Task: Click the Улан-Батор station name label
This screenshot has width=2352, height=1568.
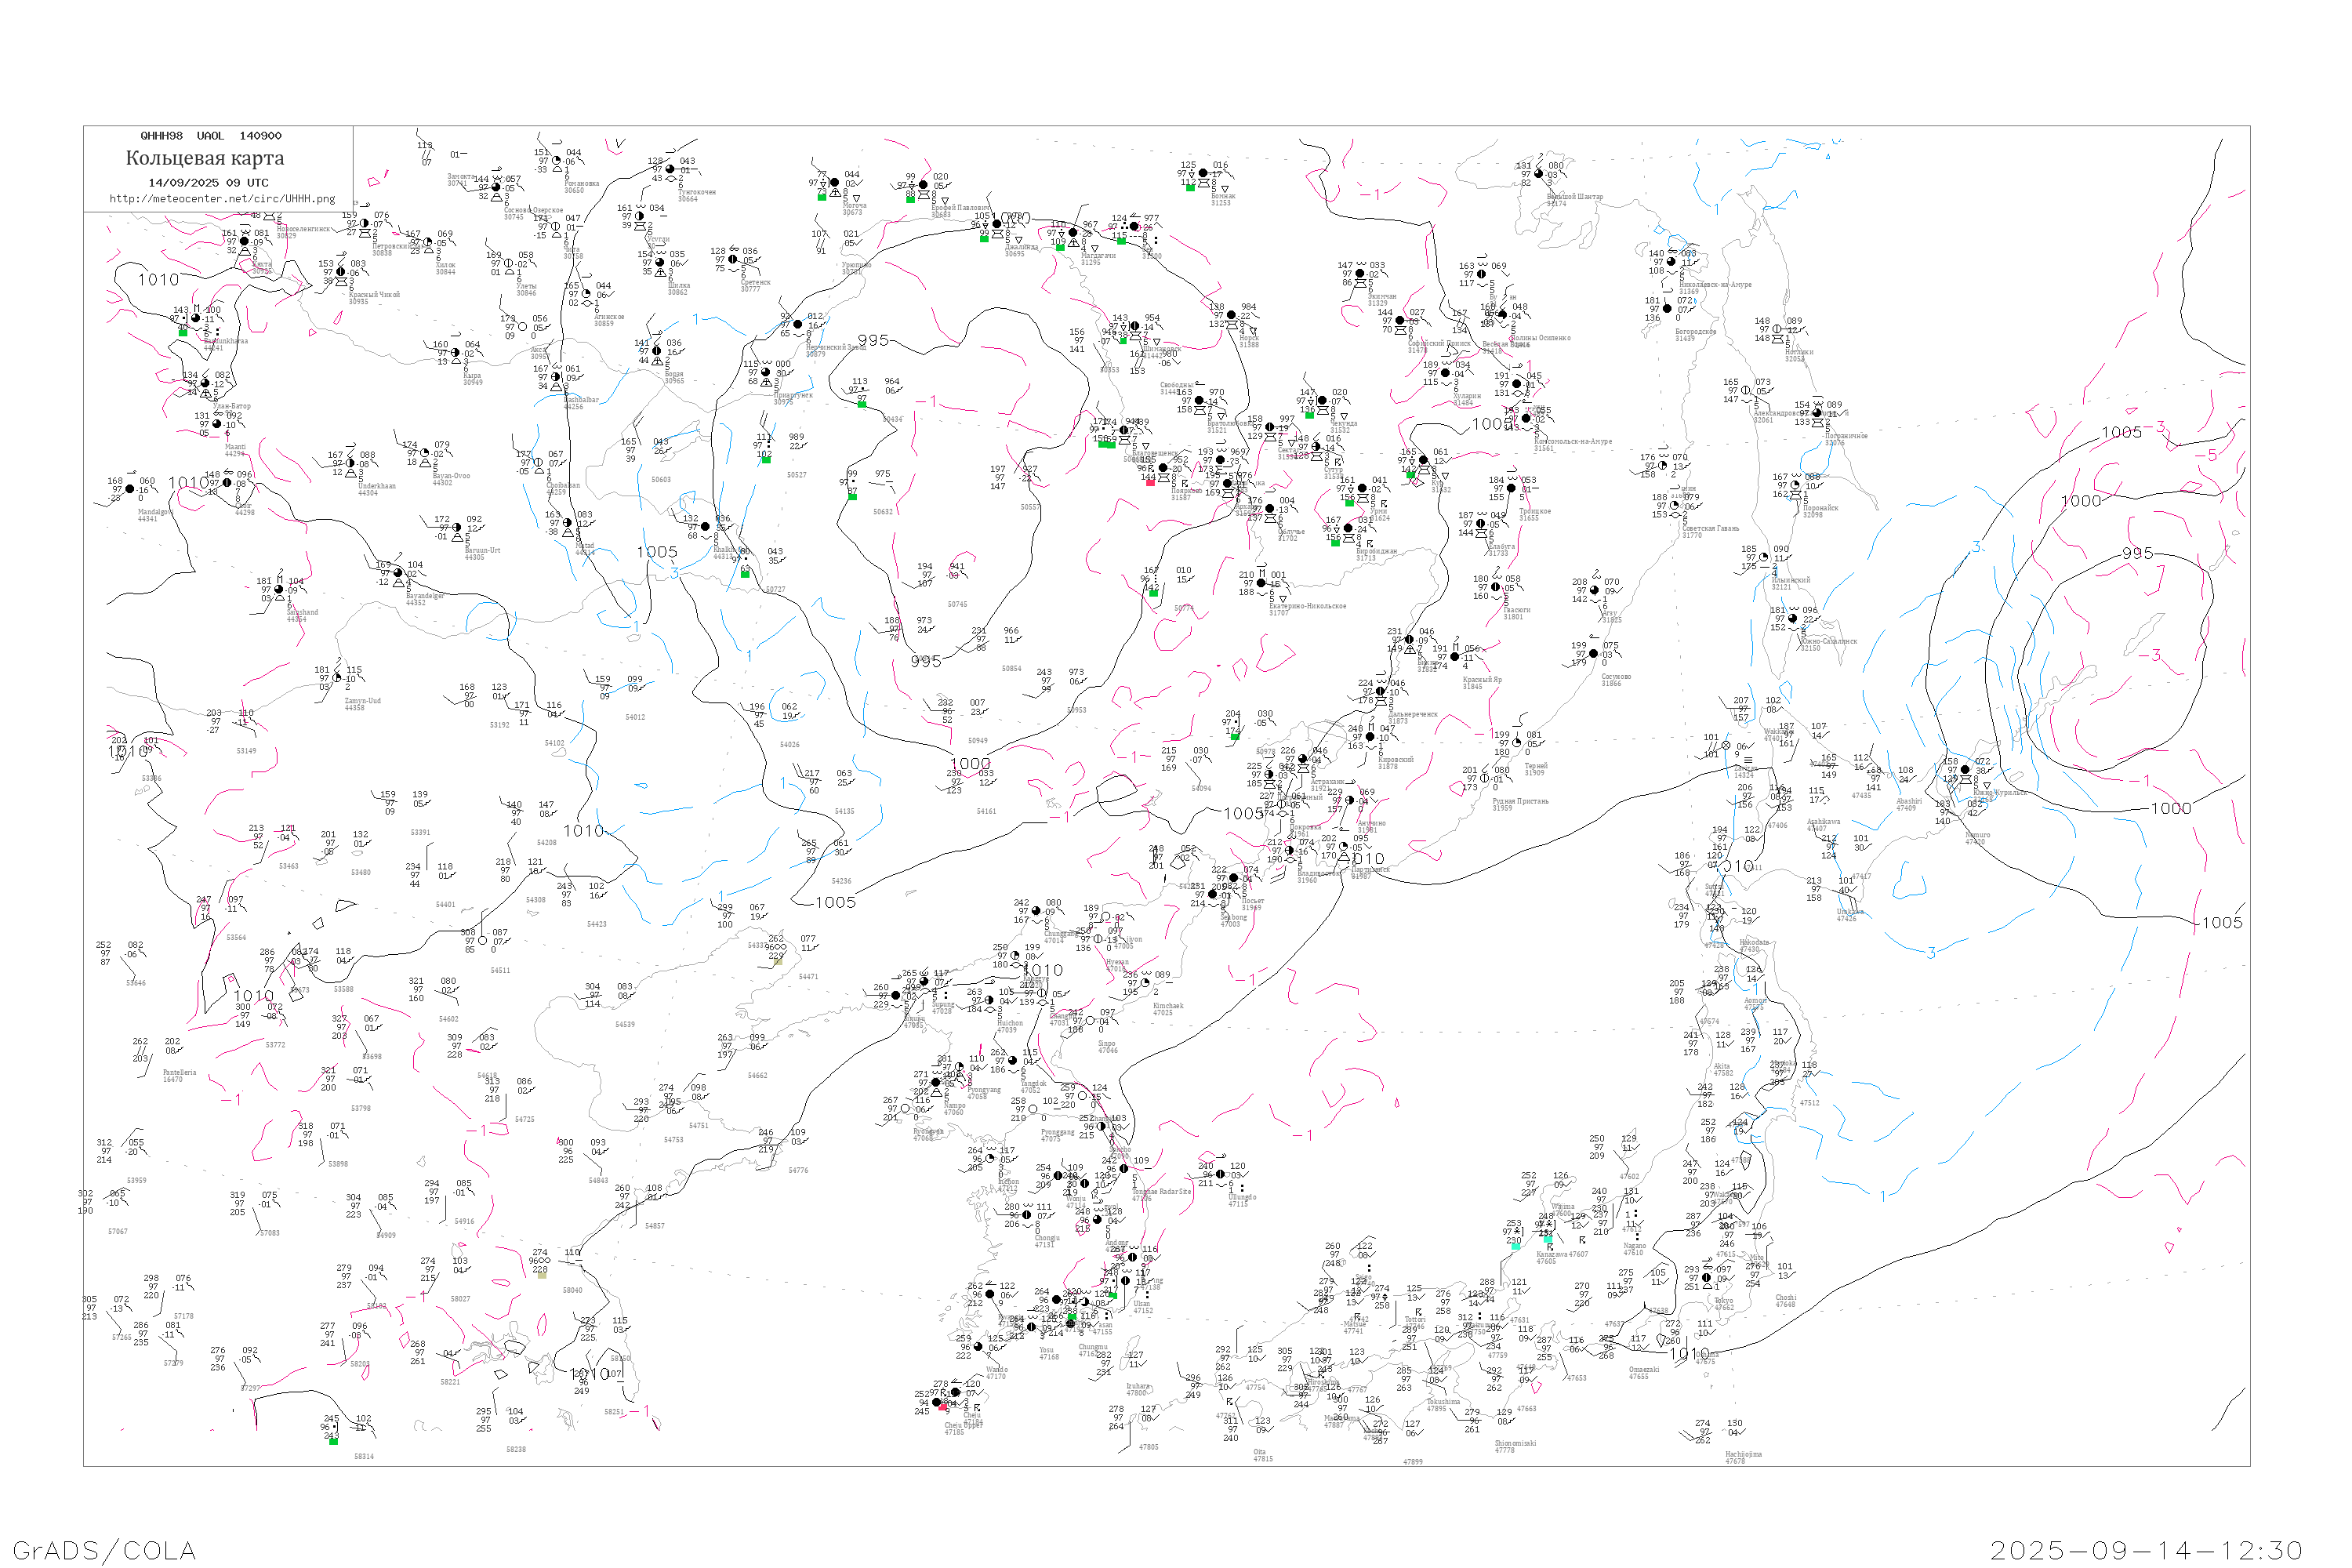Action: pos(232,407)
